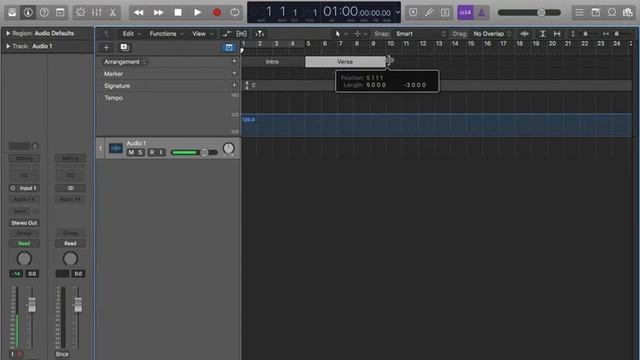Open the Edit menu
Image resolution: width=640 pixels, height=360 pixels.
[131, 34]
